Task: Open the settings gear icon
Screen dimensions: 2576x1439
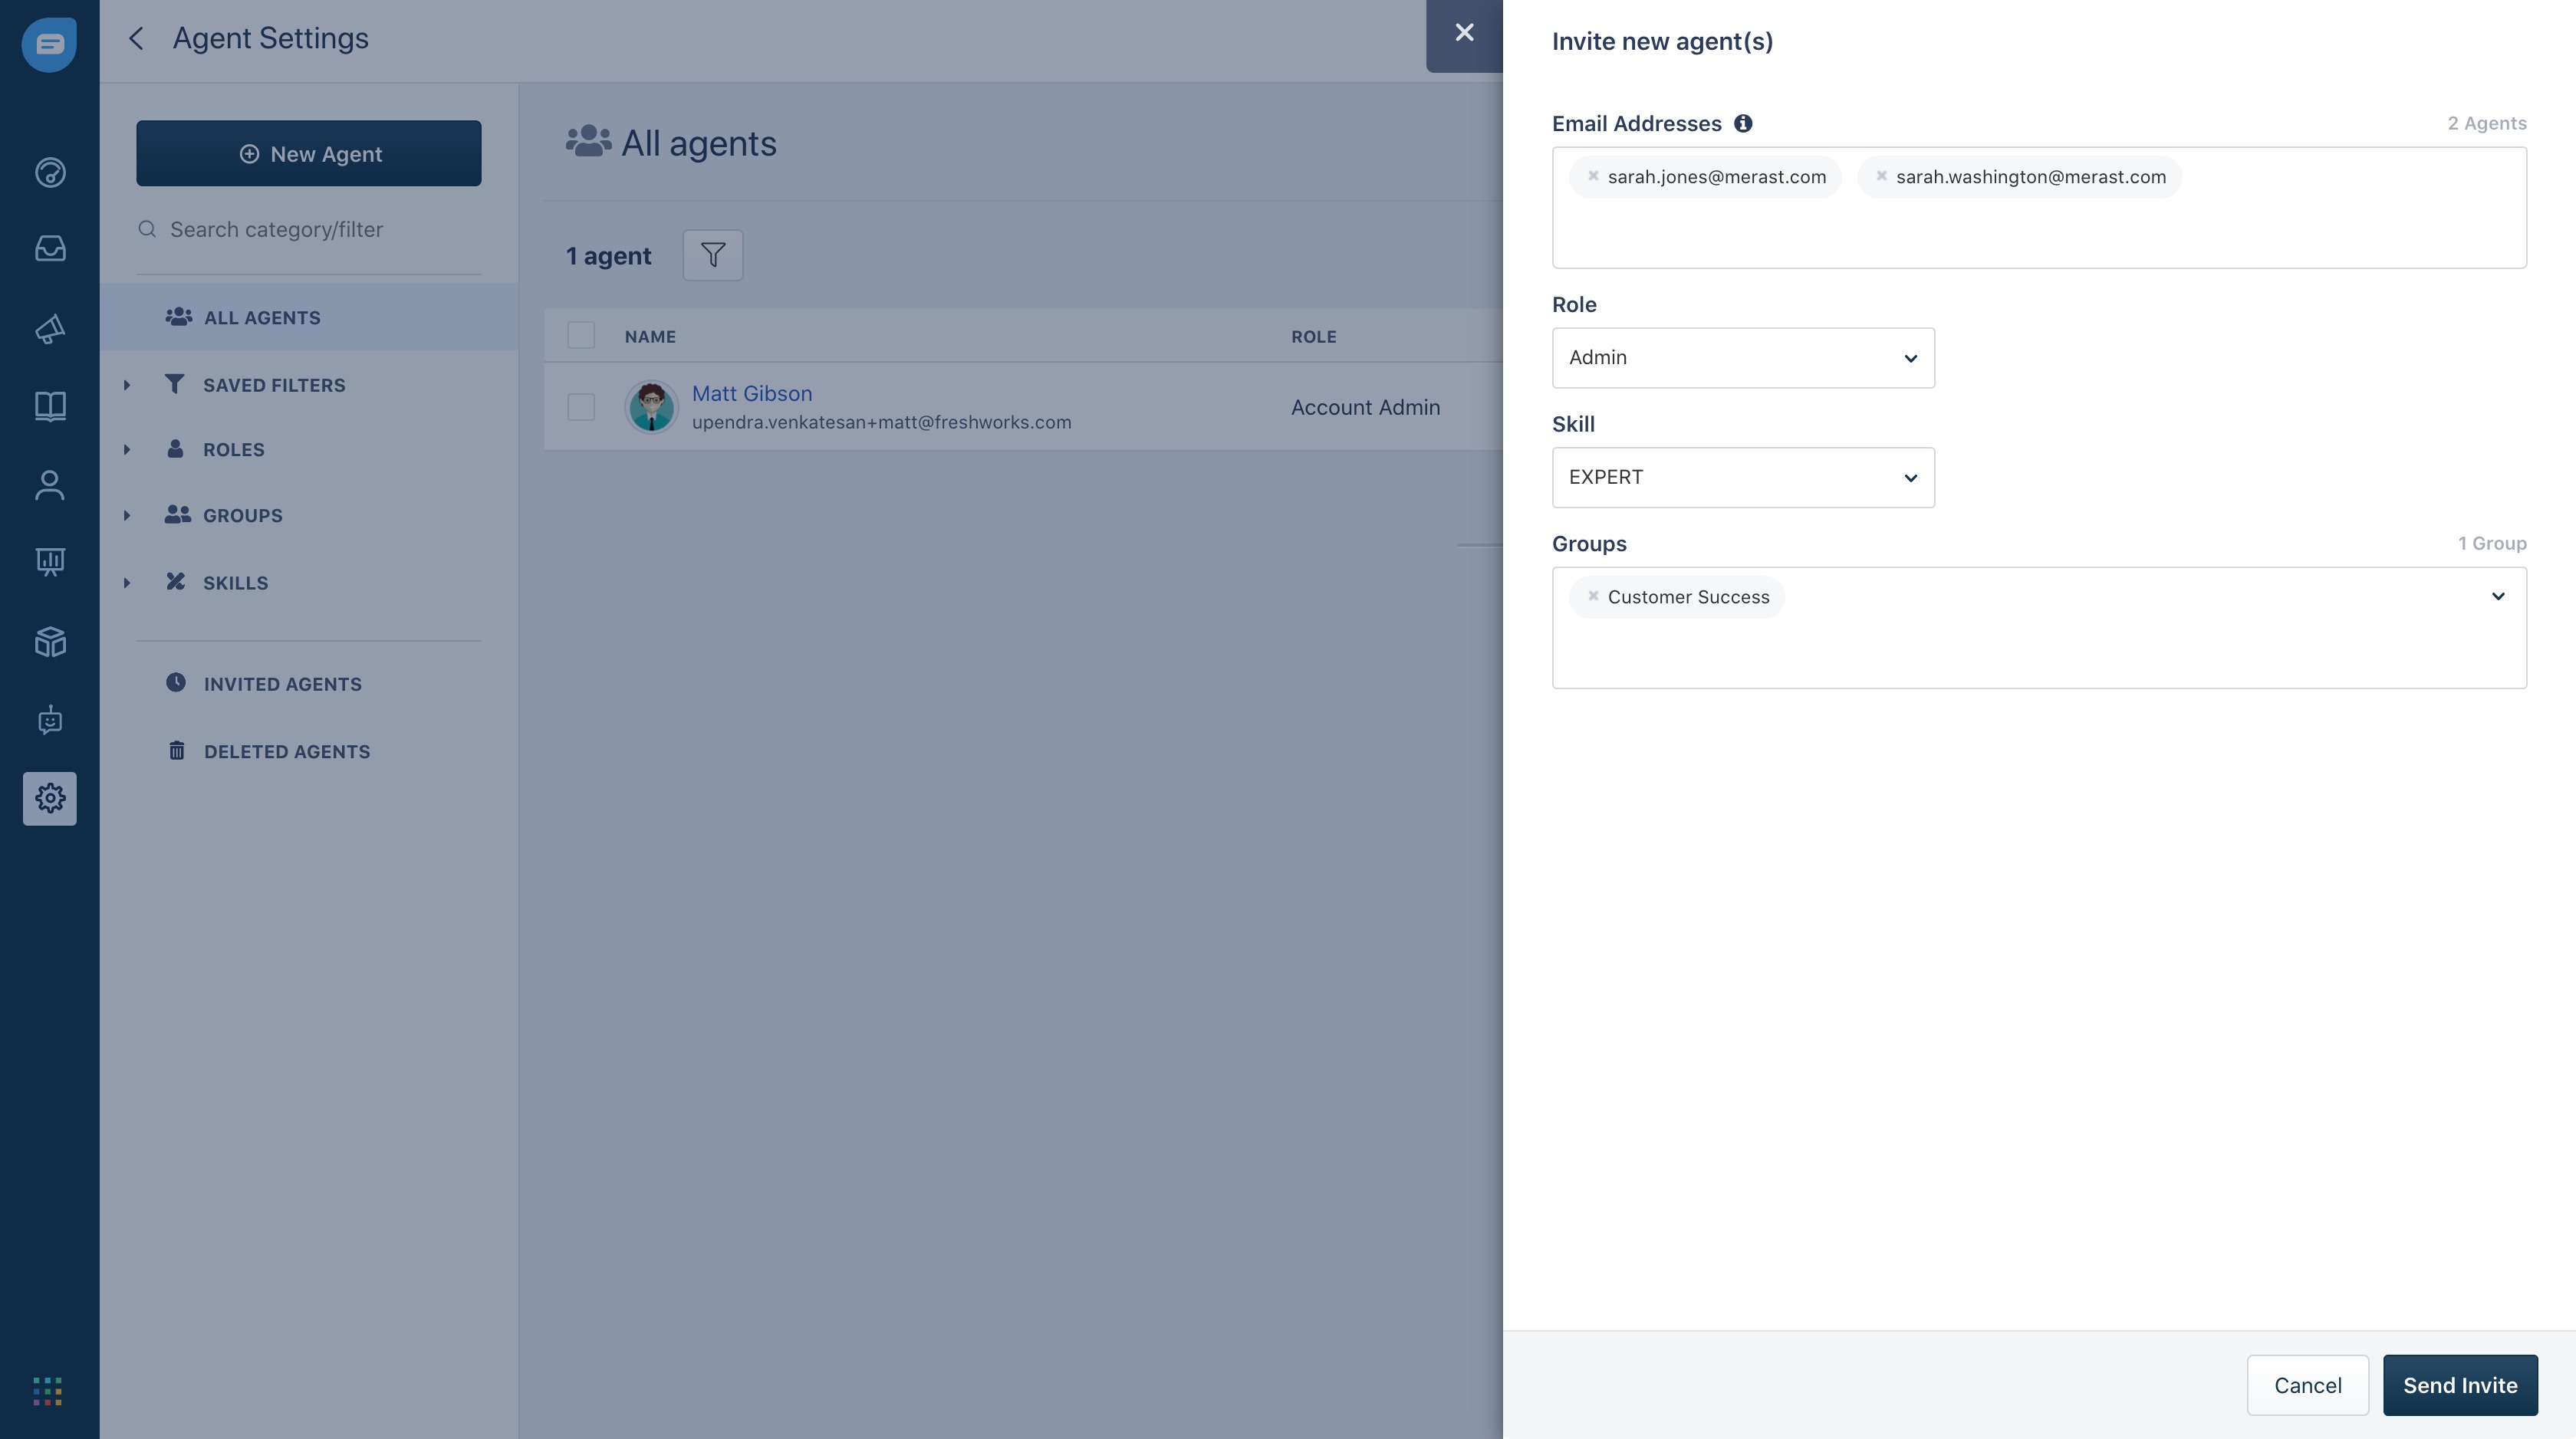Action: [x=50, y=798]
